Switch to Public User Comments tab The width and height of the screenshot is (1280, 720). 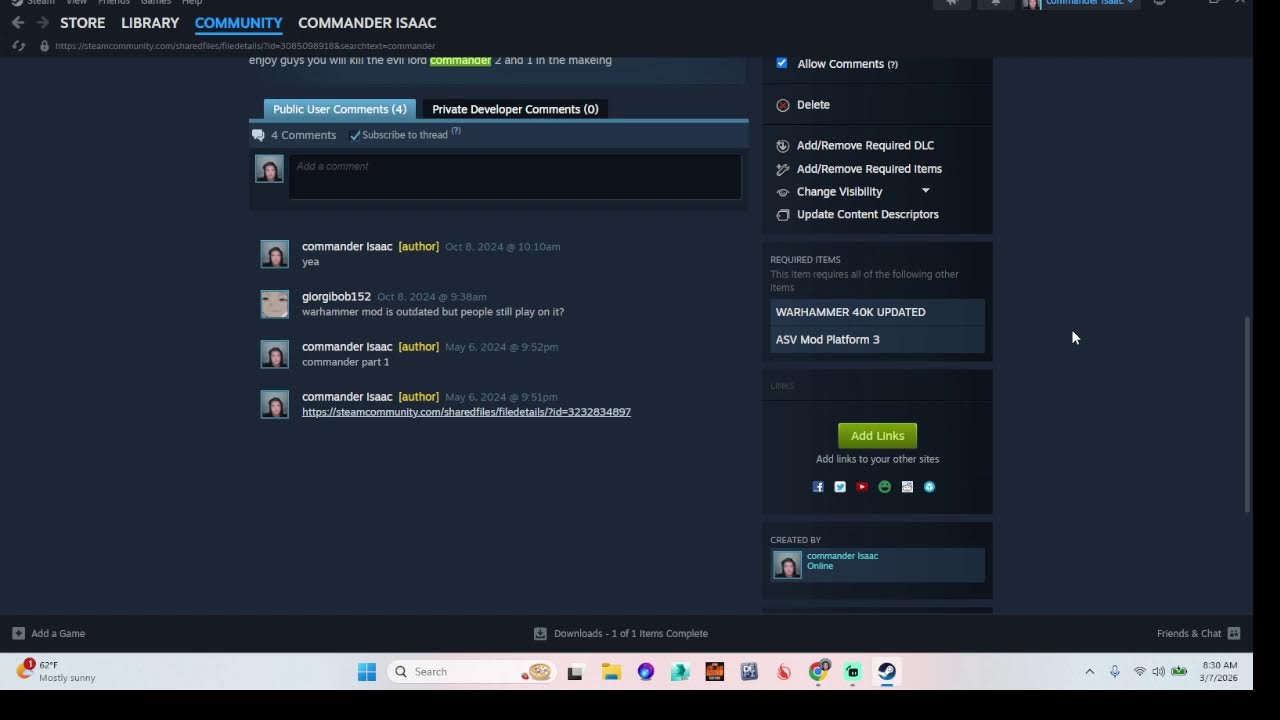pyautogui.click(x=339, y=109)
